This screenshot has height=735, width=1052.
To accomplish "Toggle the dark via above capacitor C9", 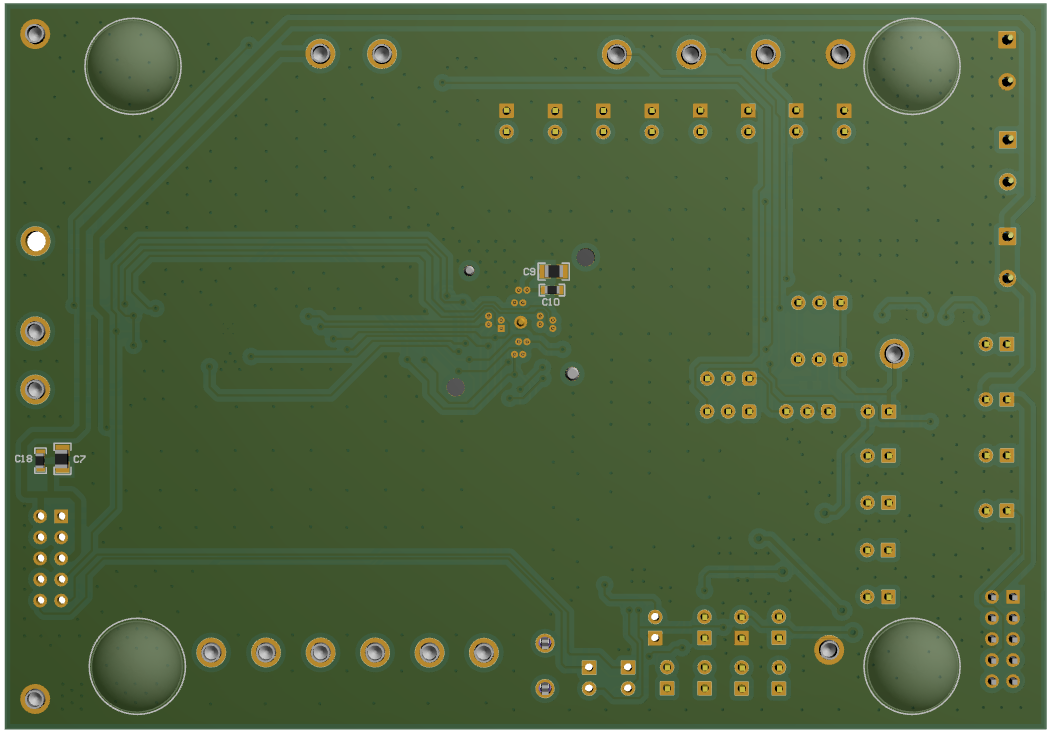I will [x=586, y=255].
